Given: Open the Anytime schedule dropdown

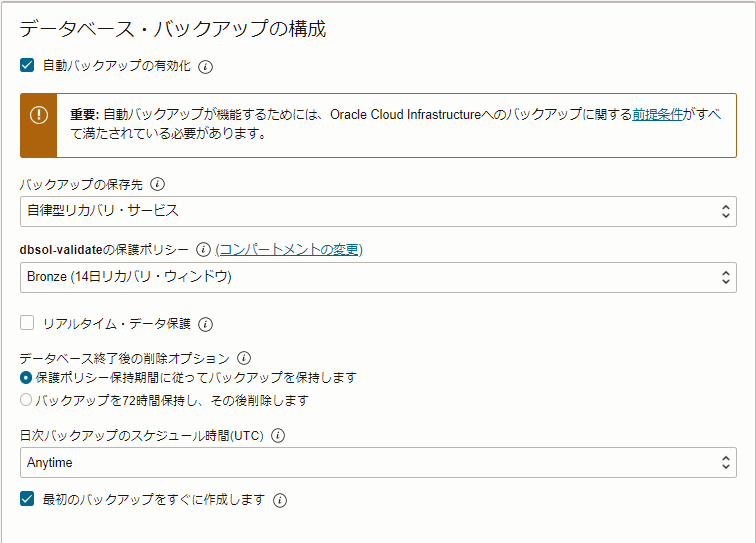Looking at the screenshot, I should point(378,463).
